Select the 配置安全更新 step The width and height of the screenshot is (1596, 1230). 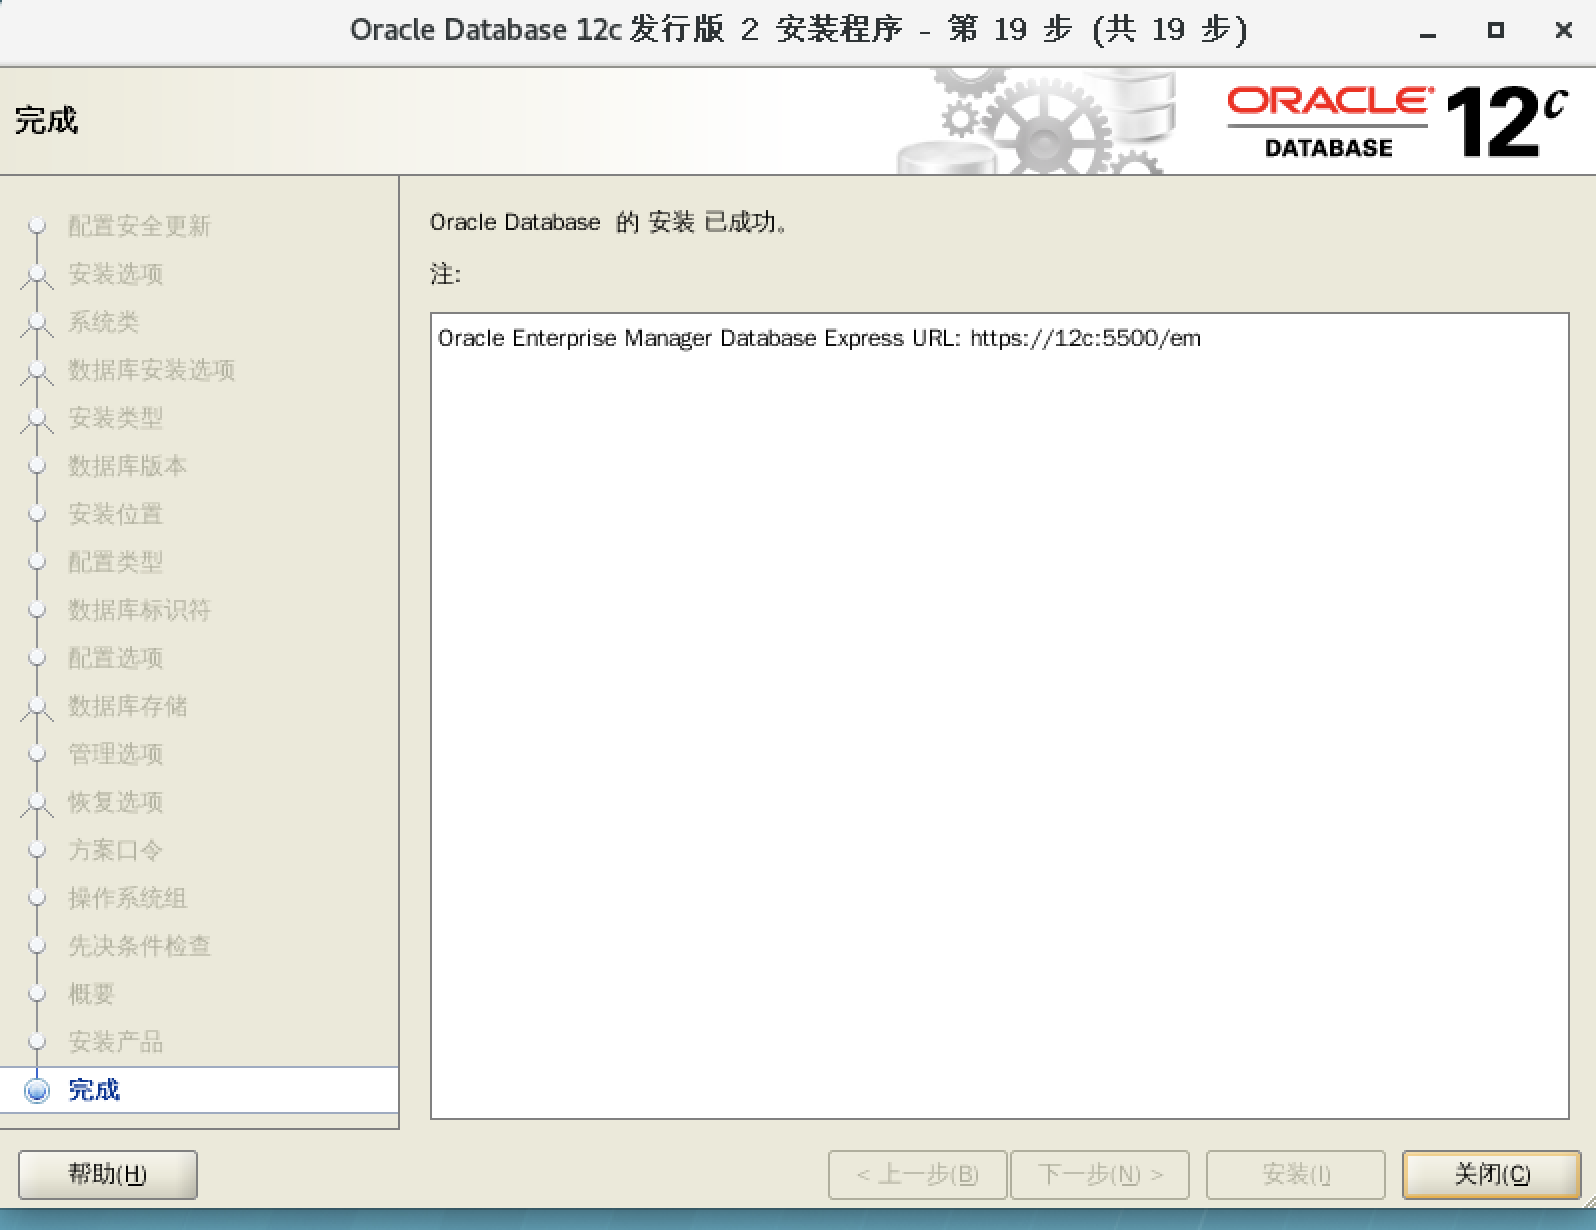[x=139, y=226]
